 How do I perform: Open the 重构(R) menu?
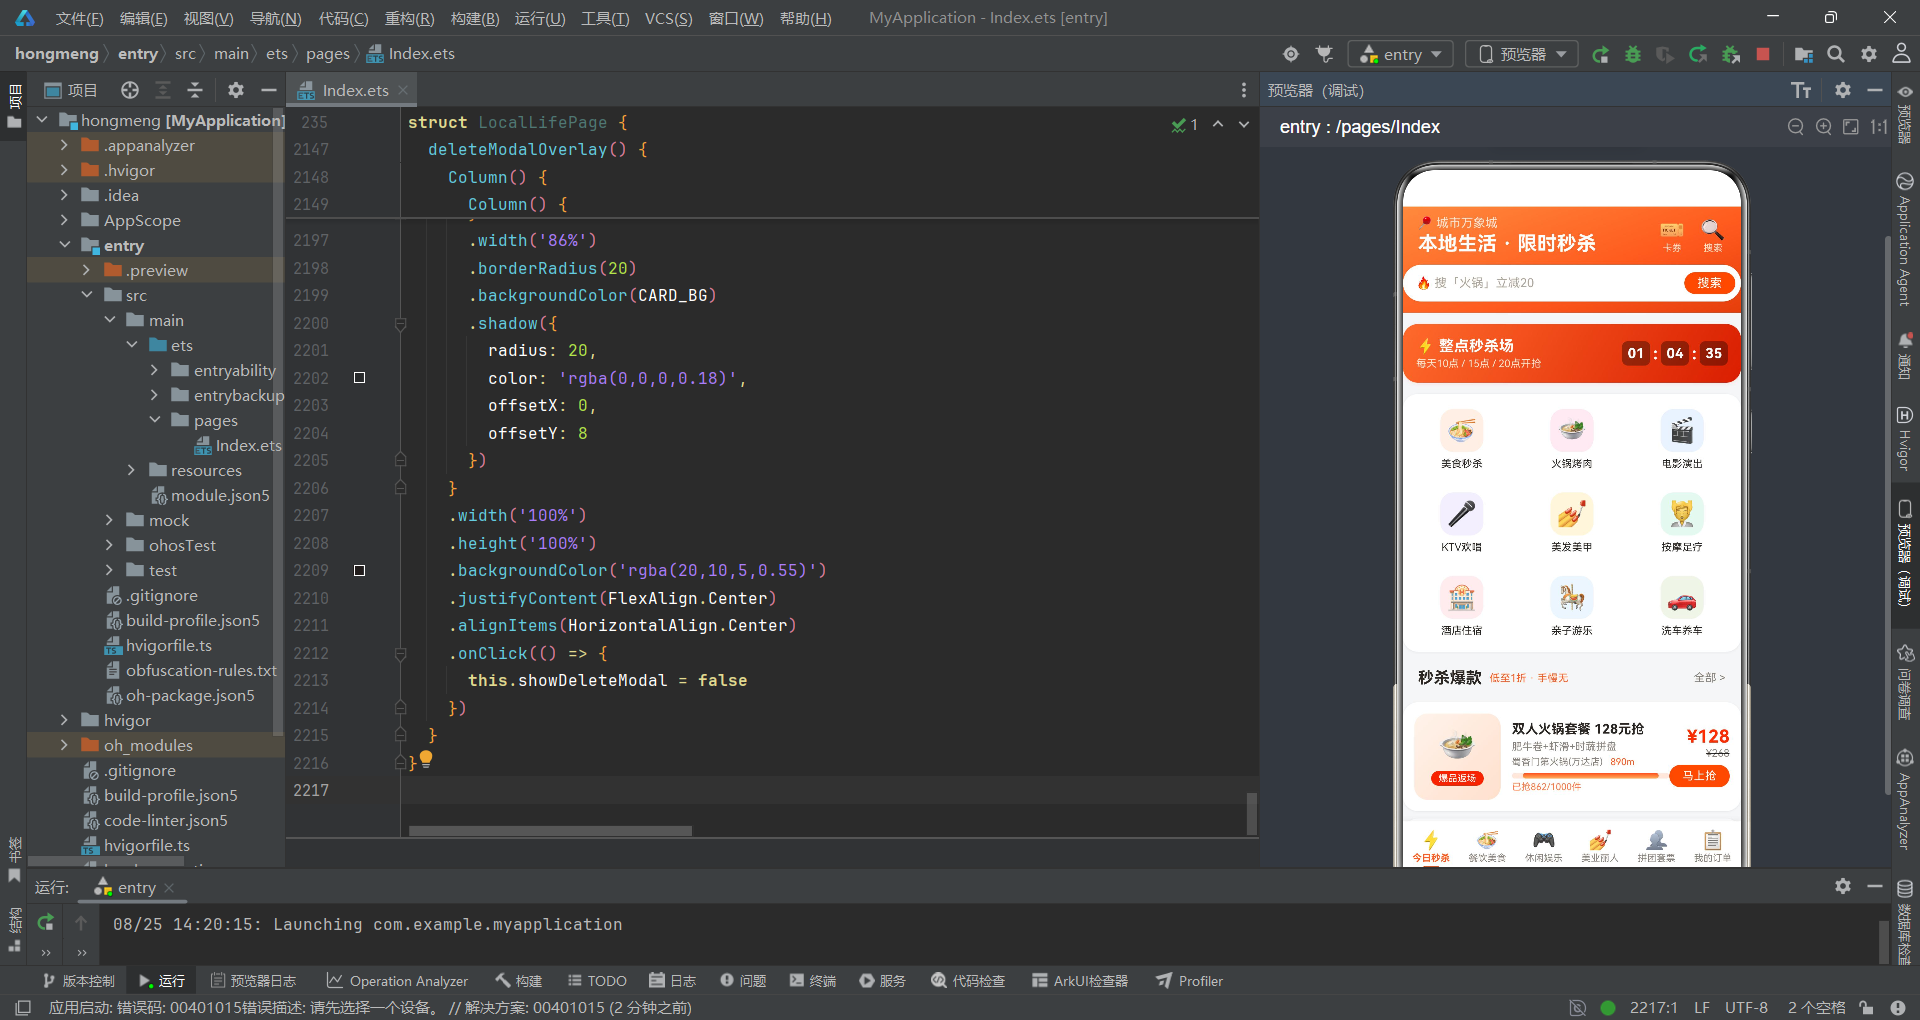click(409, 18)
